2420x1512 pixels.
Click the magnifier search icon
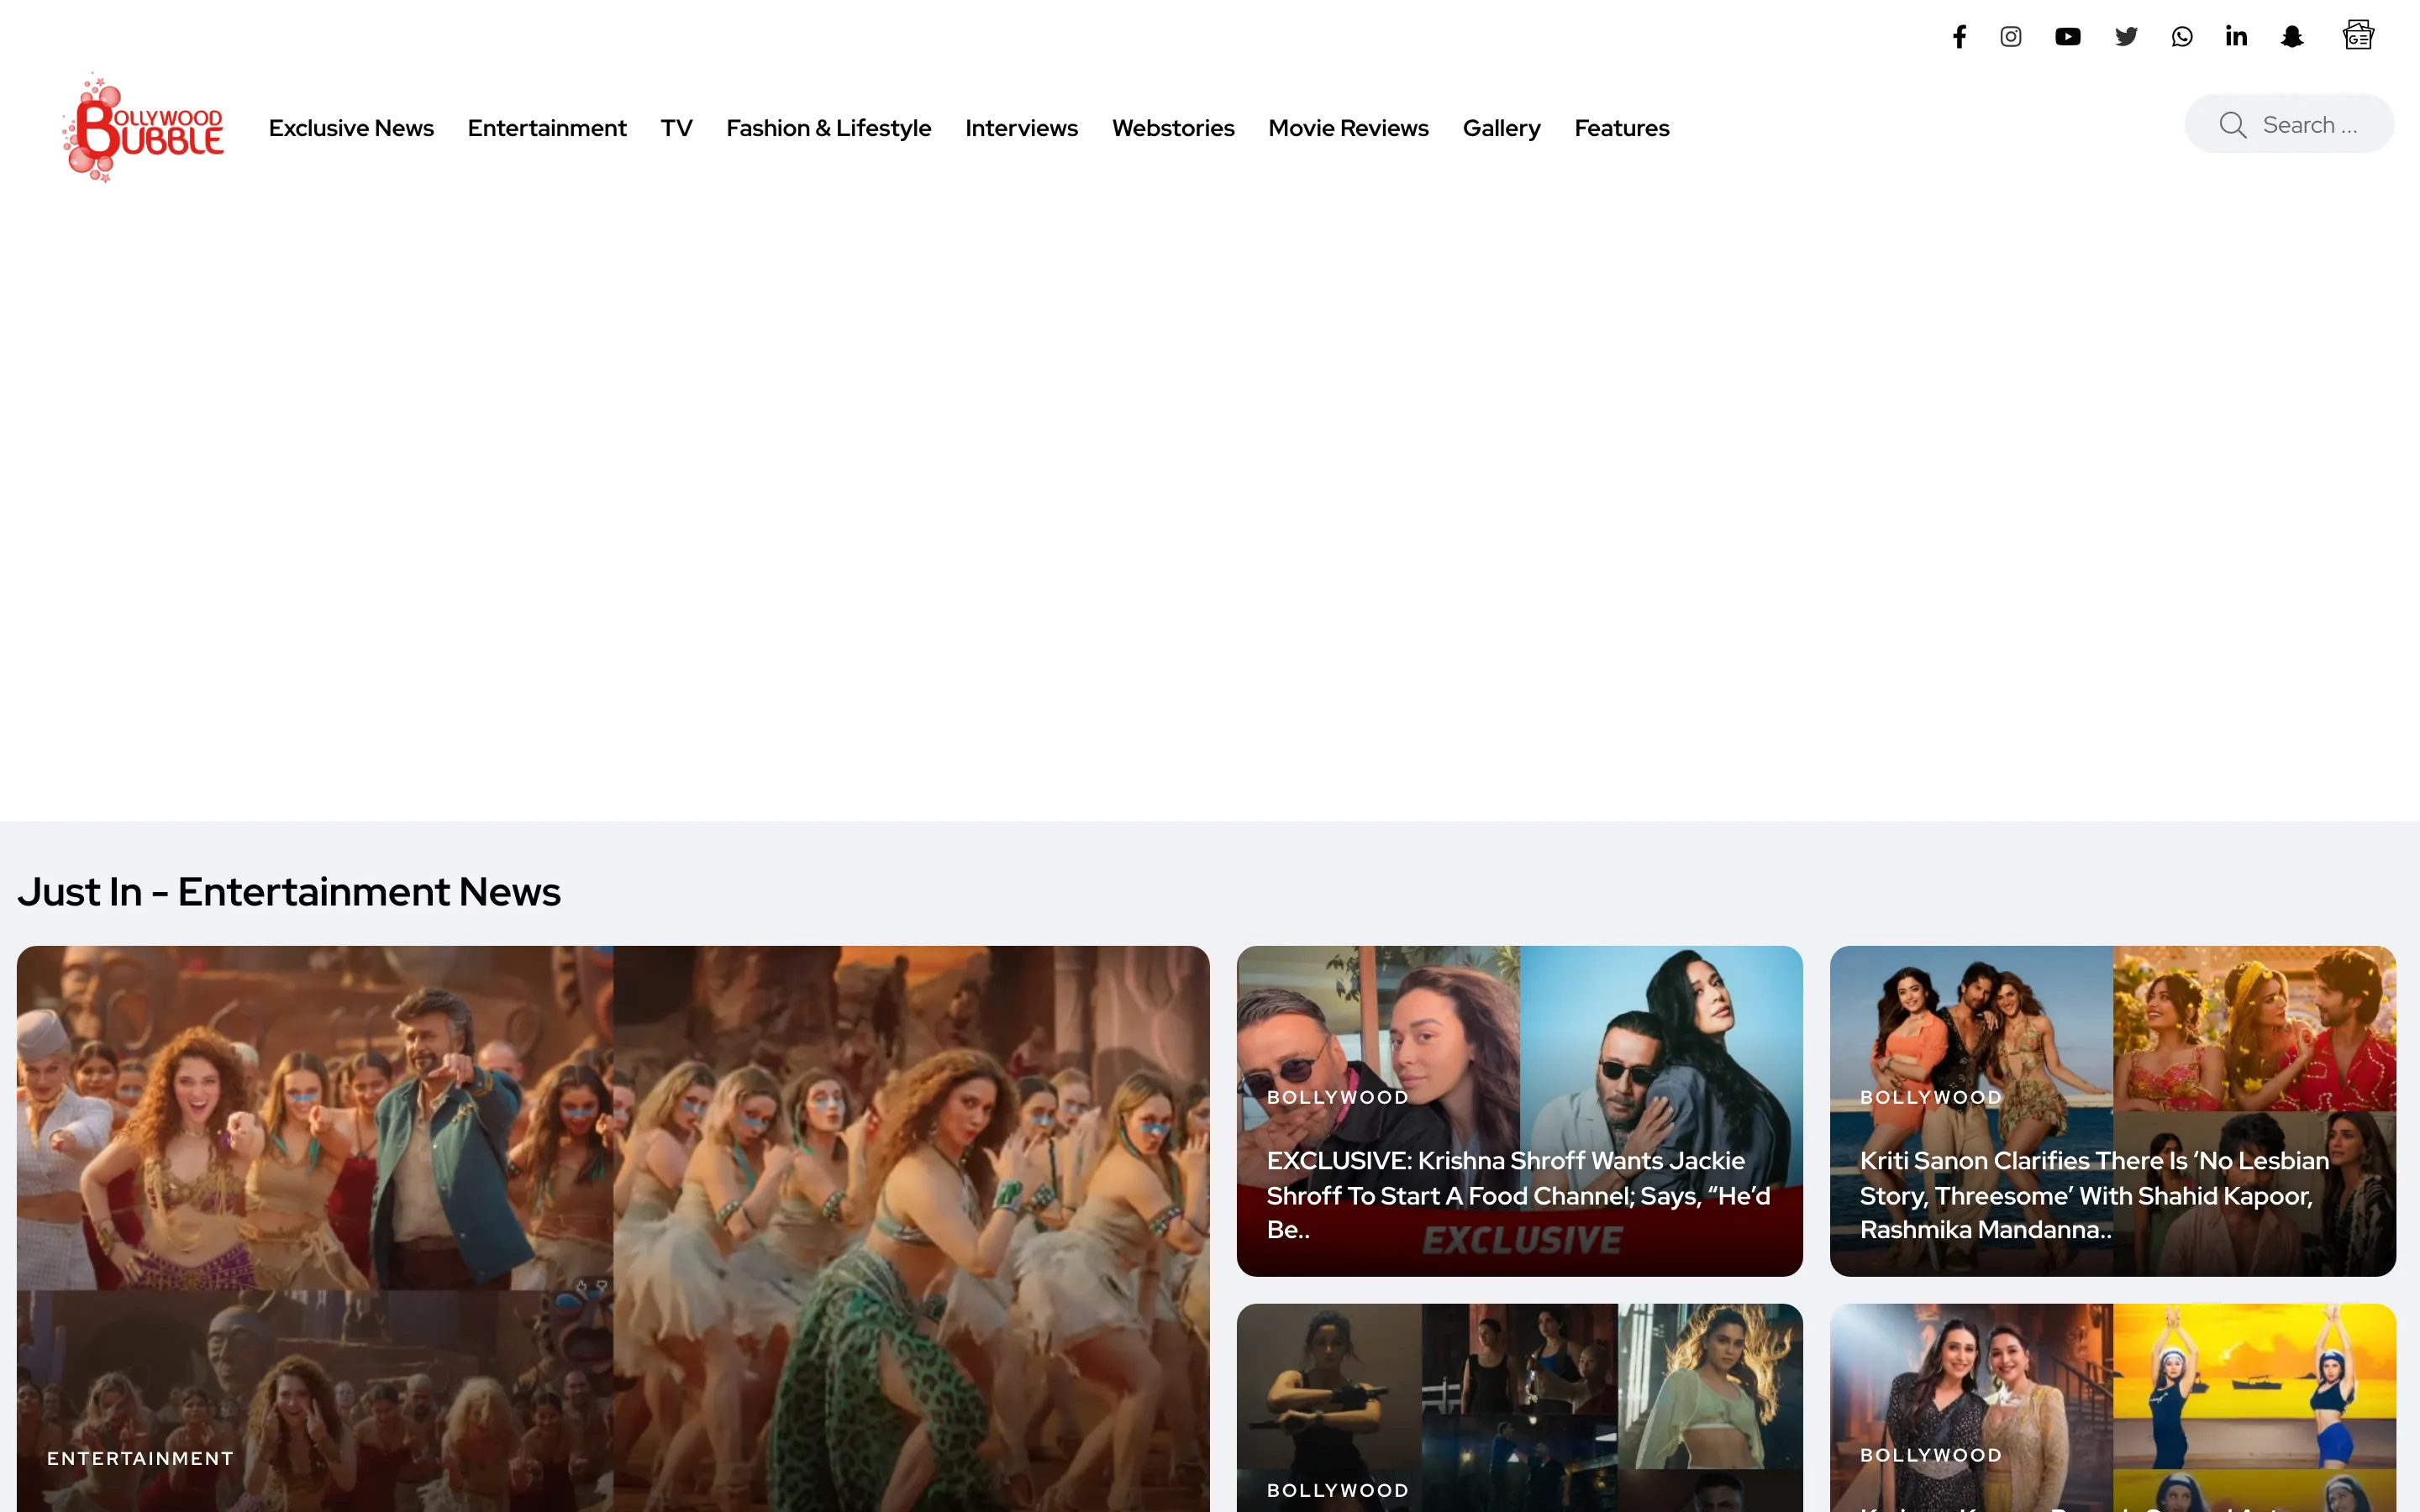pyautogui.click(x=2232, y=125)
